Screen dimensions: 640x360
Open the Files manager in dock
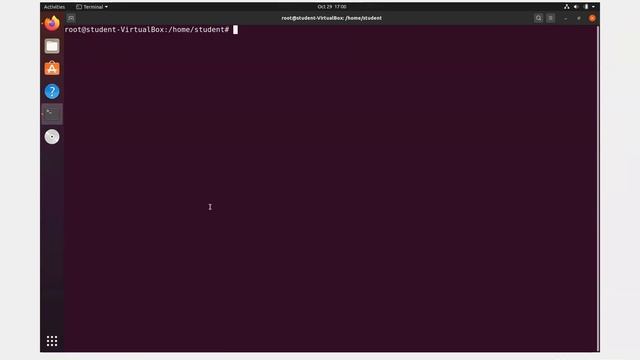pos(52,46)
